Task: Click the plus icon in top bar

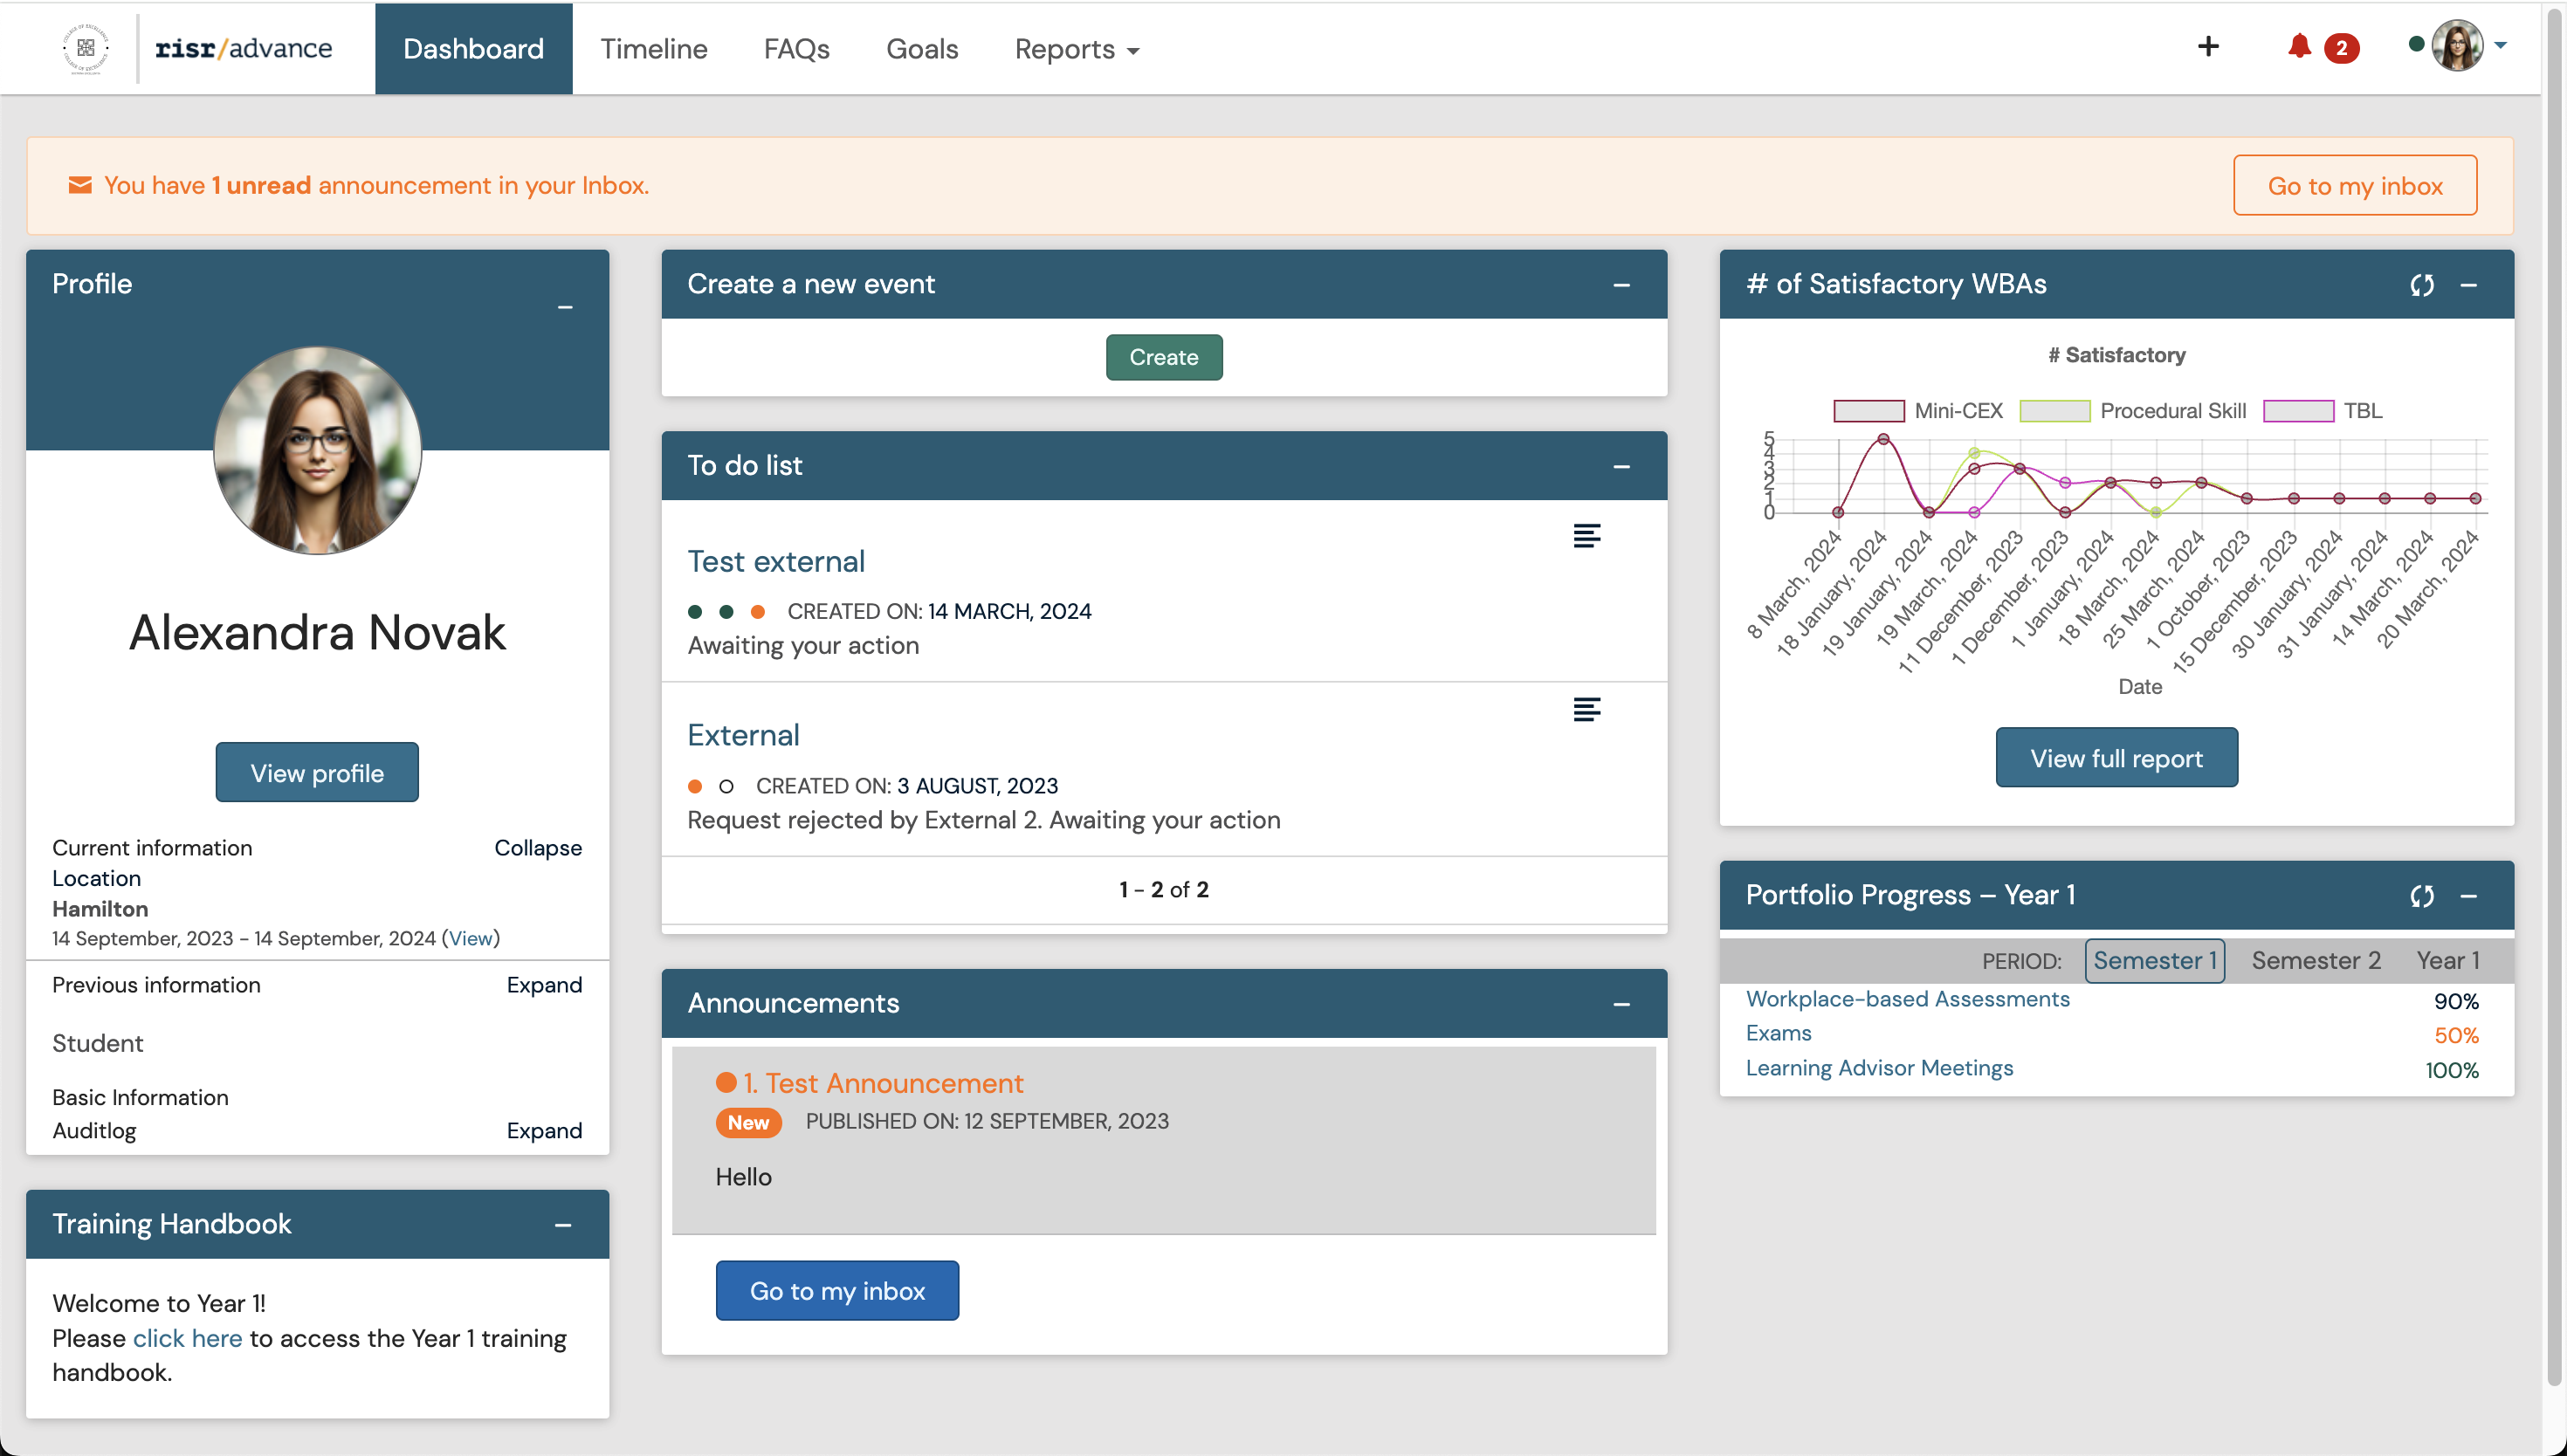Action: (x=2208, y=46)
